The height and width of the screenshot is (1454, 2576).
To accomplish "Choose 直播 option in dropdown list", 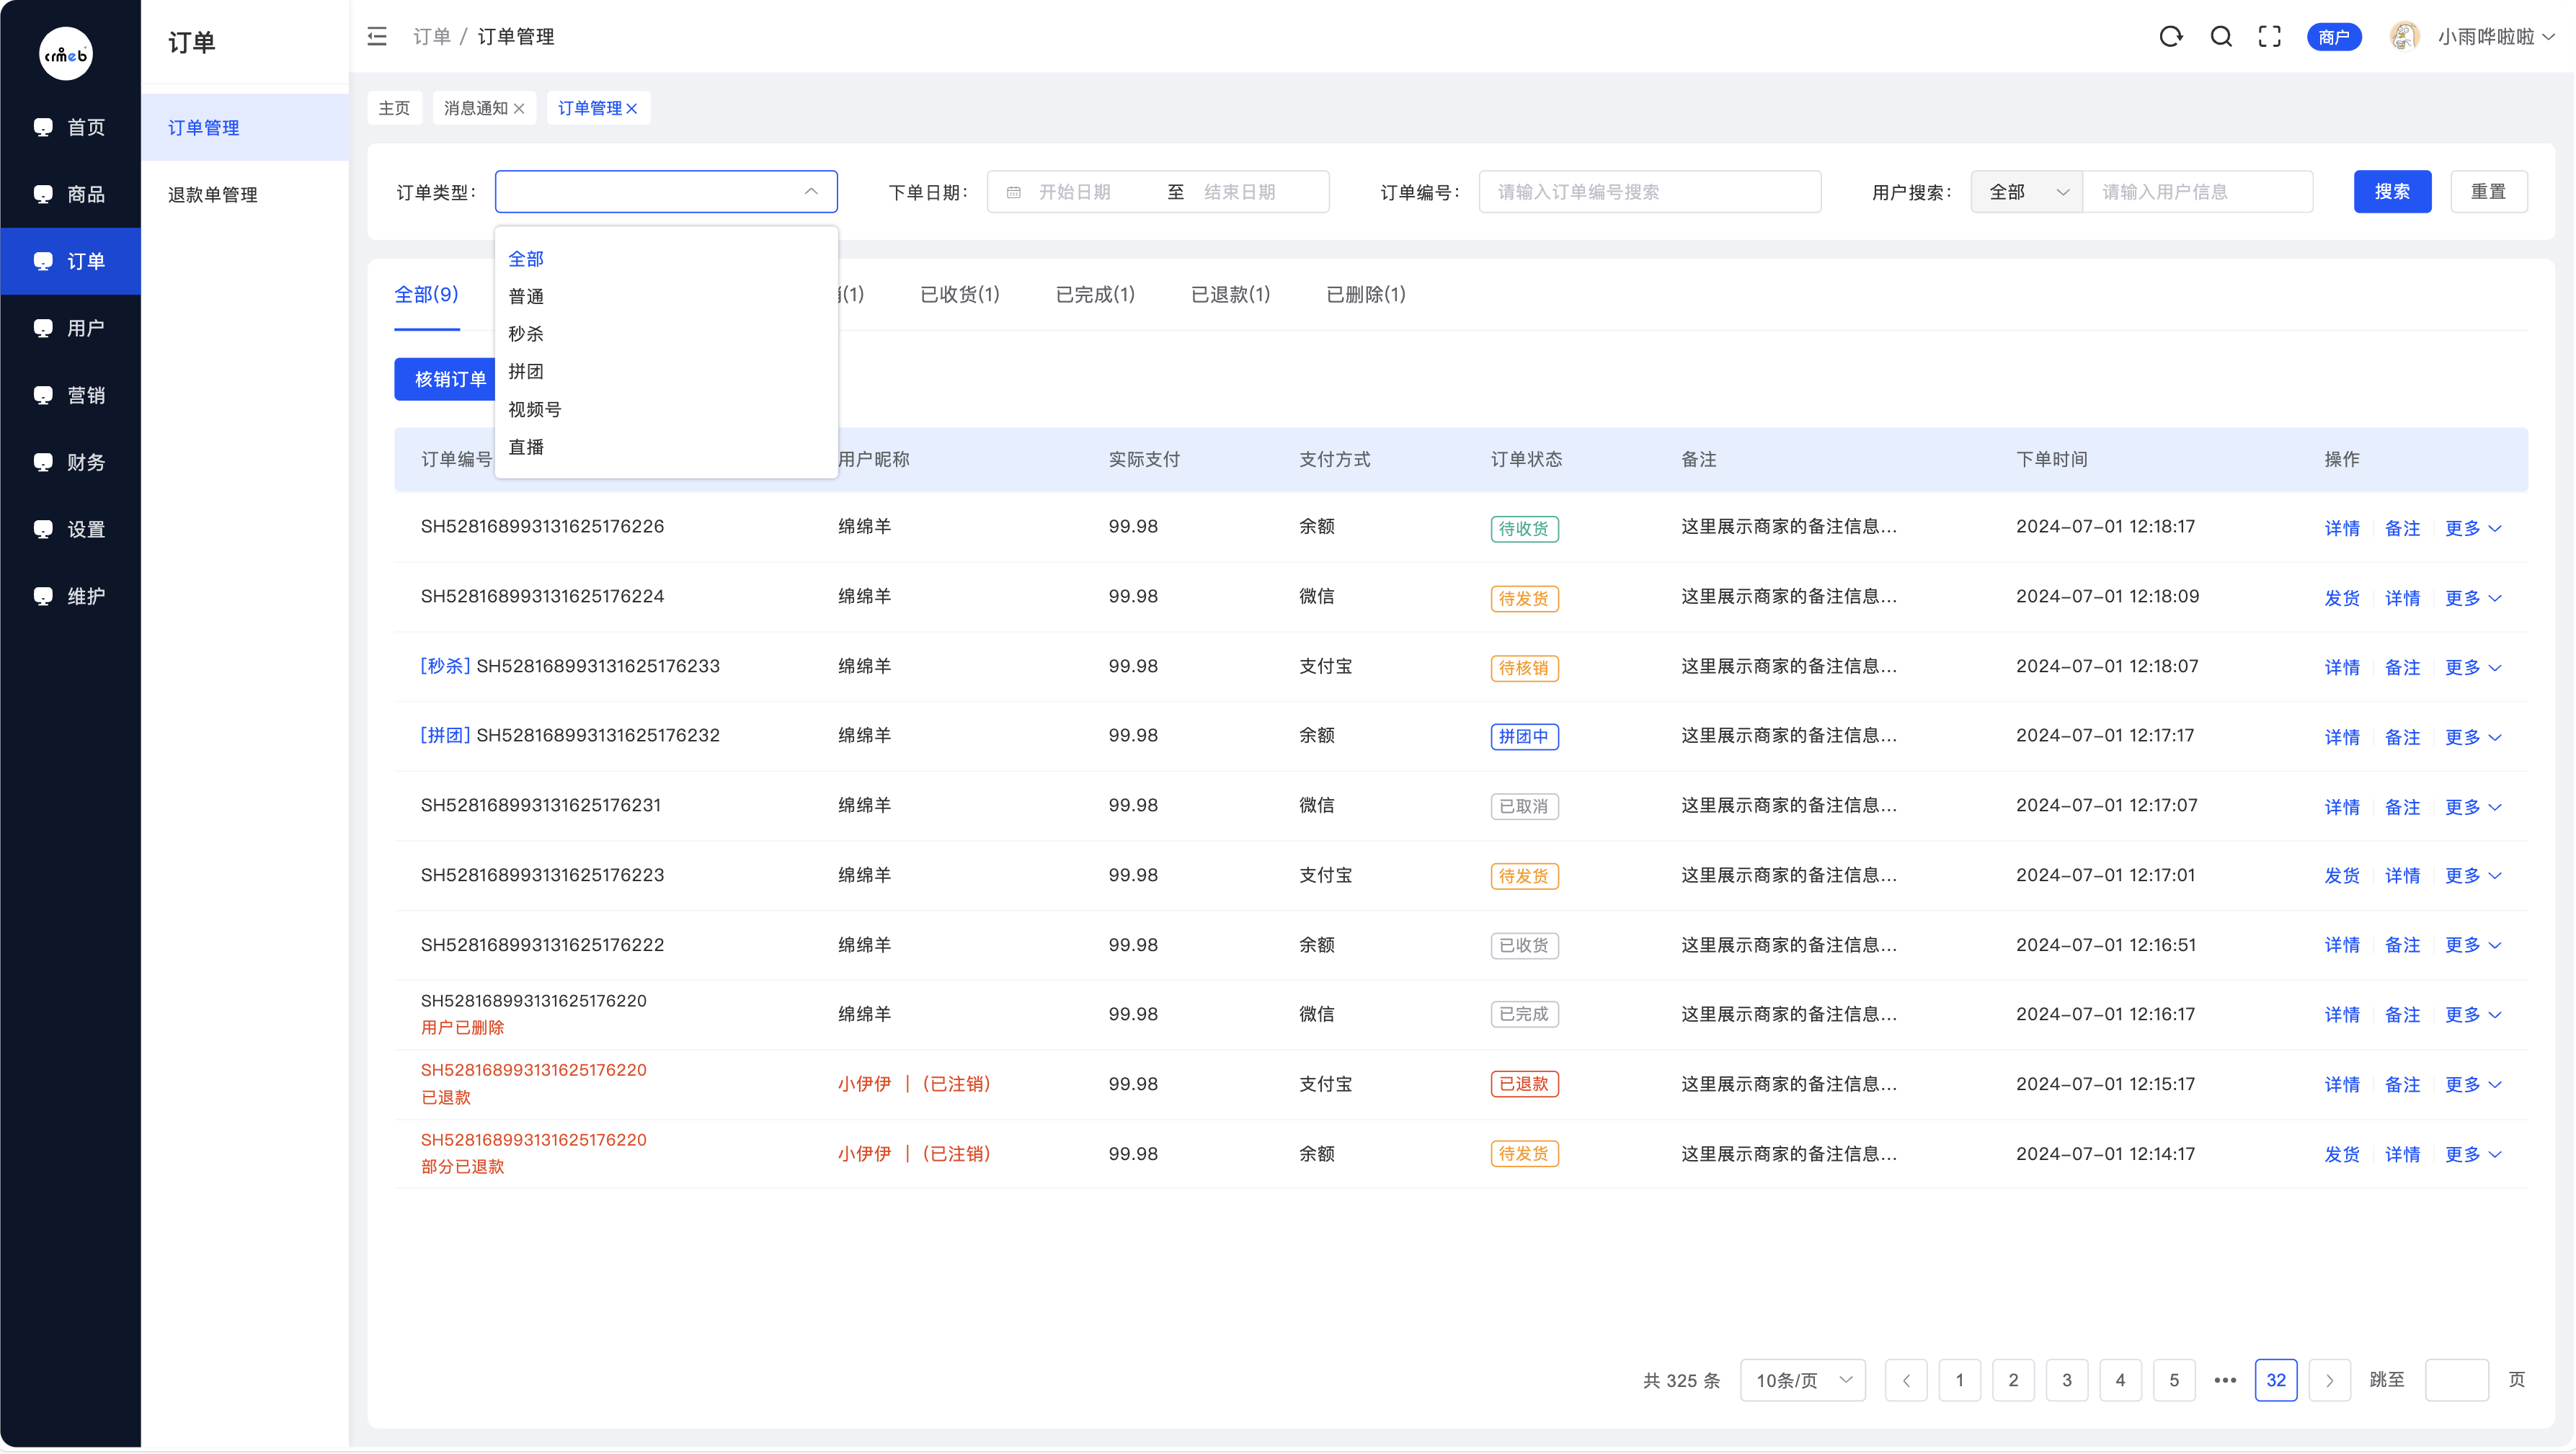I will pyautogui.click(x=526, y=447).
